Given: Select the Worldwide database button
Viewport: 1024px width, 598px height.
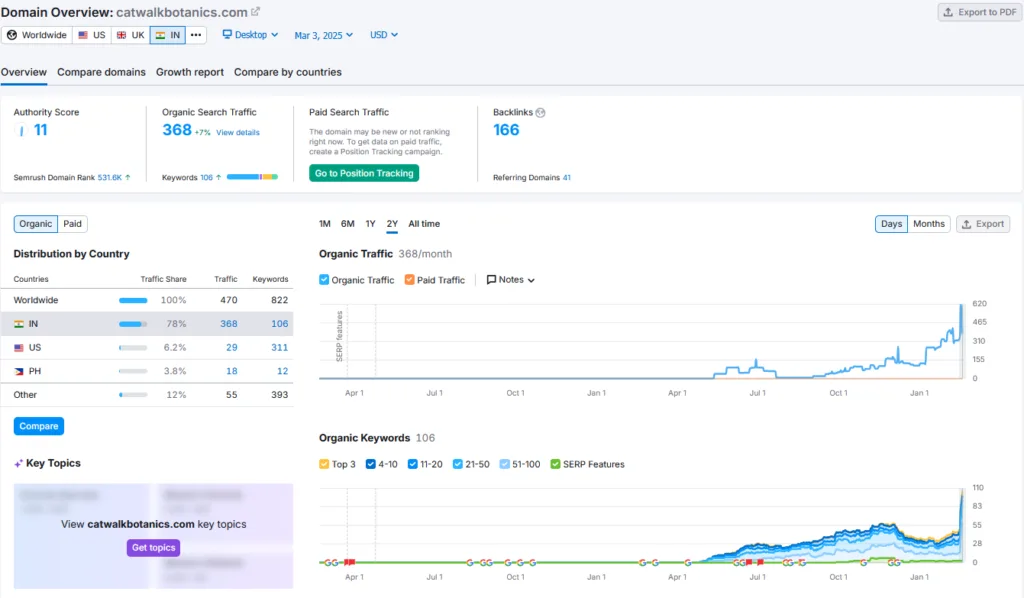Looking at the screenshot, I should tap(37, 35).
